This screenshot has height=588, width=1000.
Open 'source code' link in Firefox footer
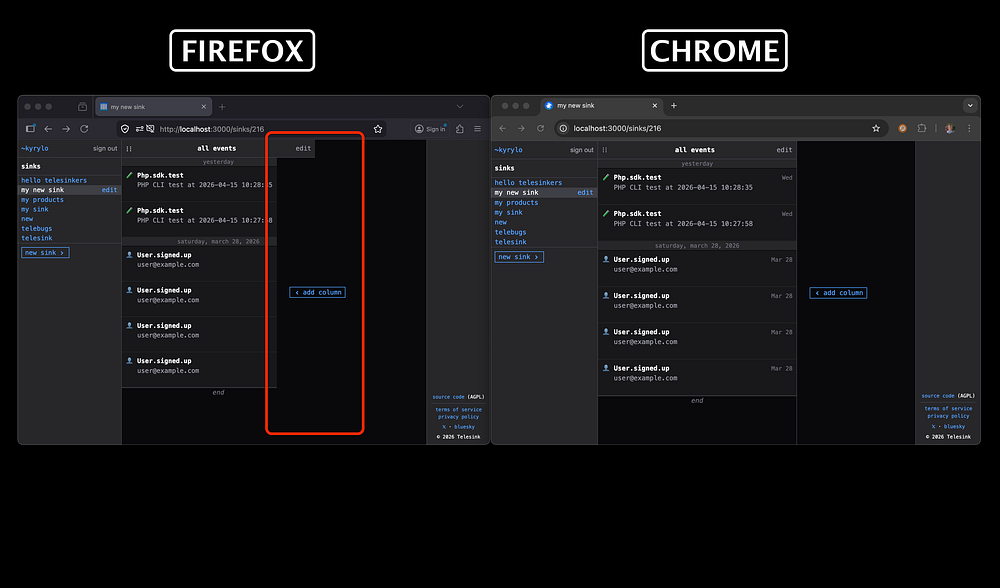pos(449,397)
